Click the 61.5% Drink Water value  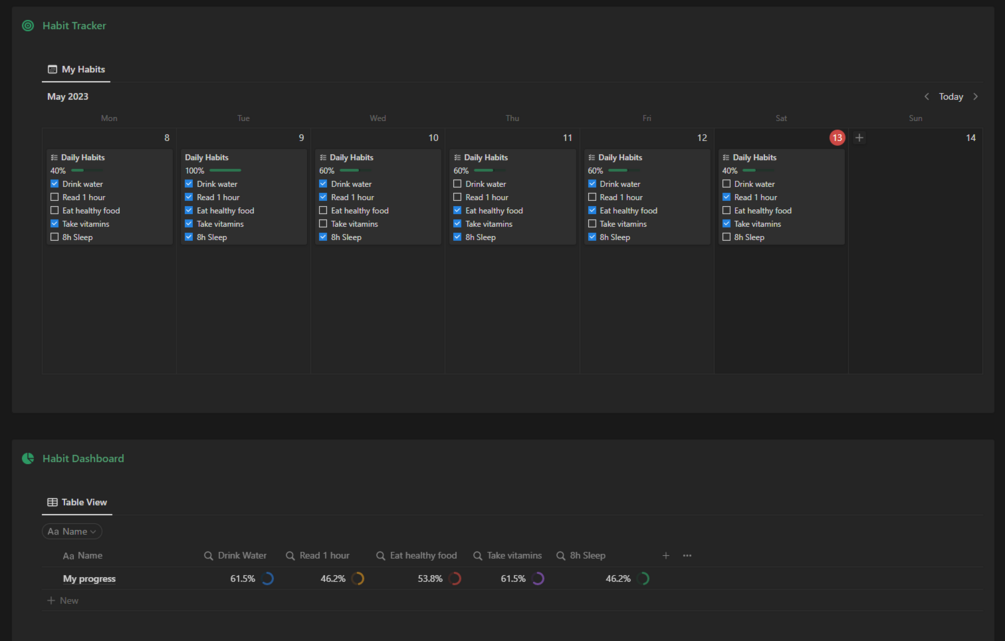pos(242,579)
